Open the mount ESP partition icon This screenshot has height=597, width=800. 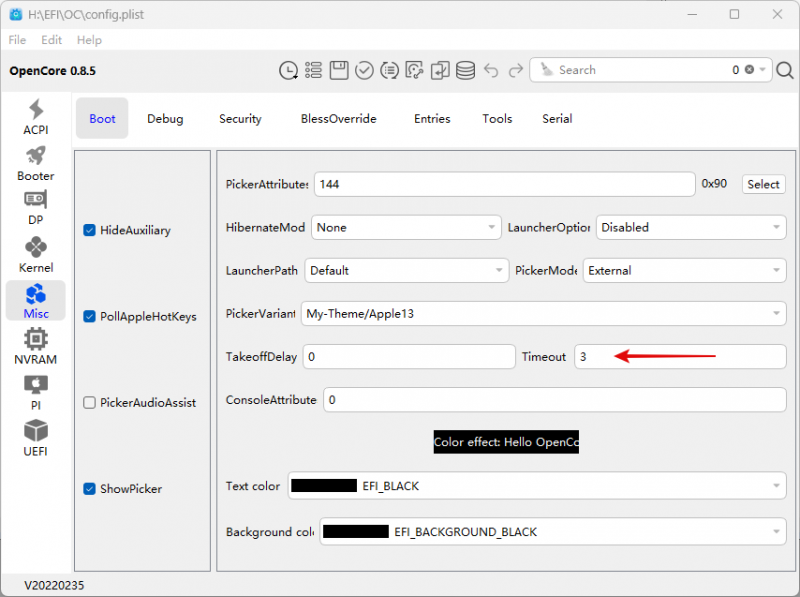click(x=414, y=70)
